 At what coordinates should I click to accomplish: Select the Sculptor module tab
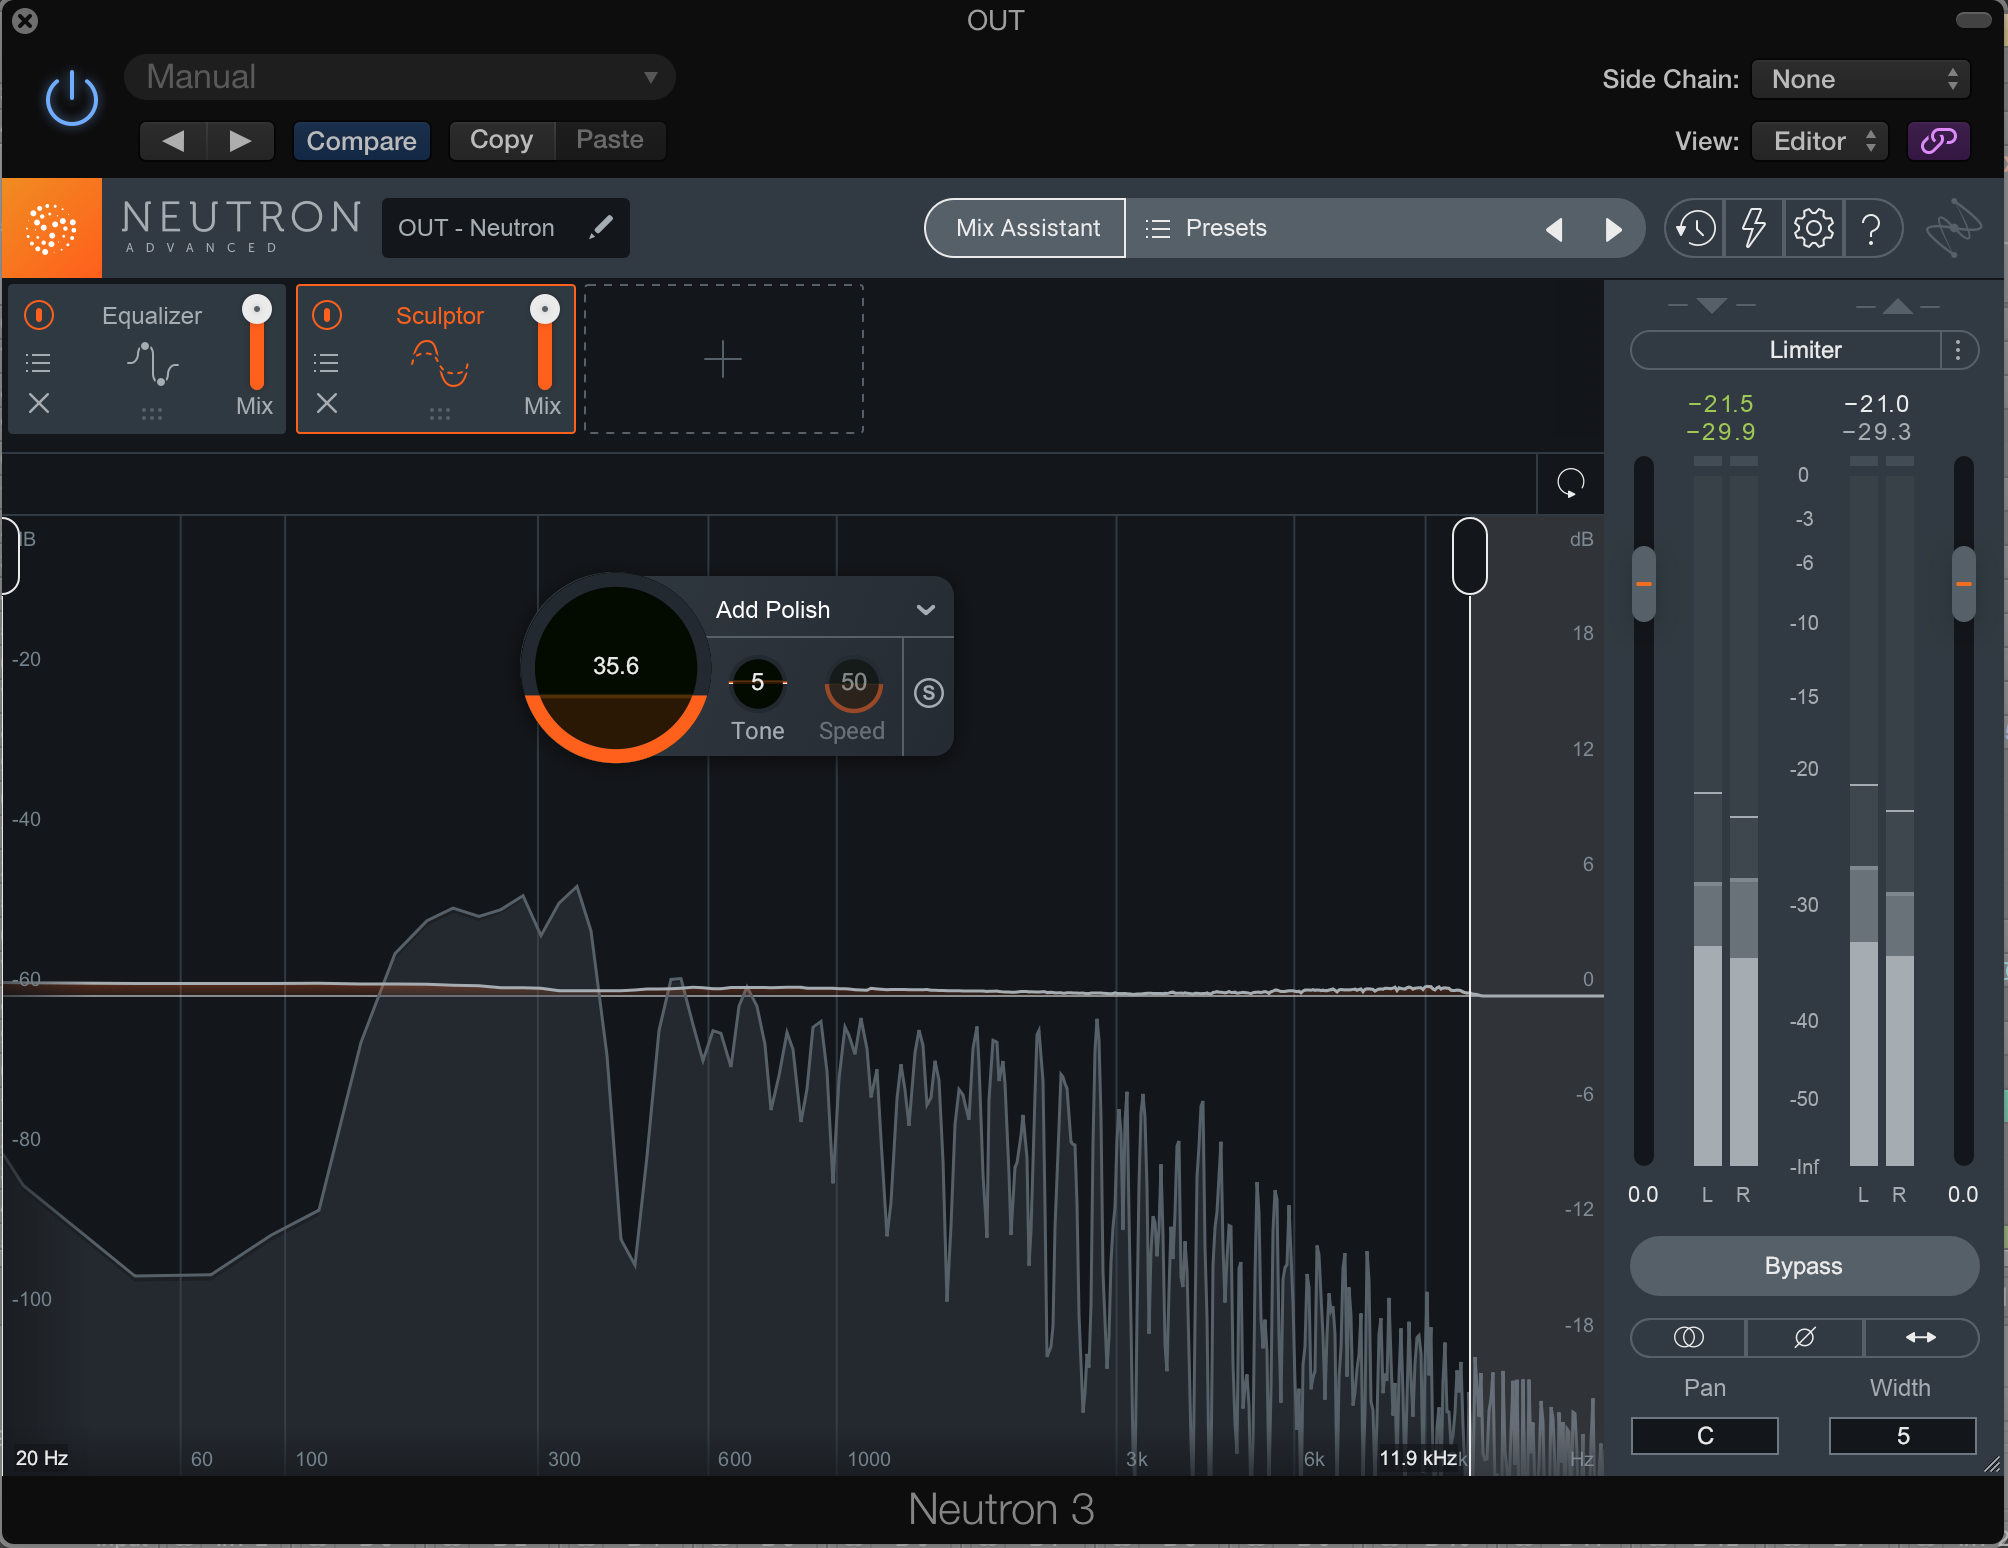click(x=436, y=359)
